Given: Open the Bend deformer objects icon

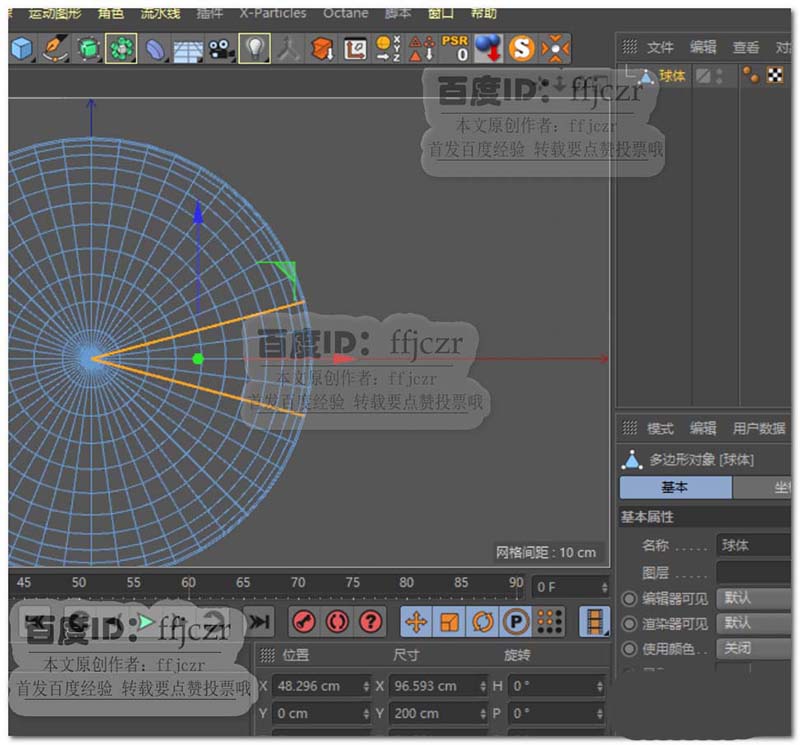Looking at the screenshot, I should pyautogui.click(x=155, y=49).
